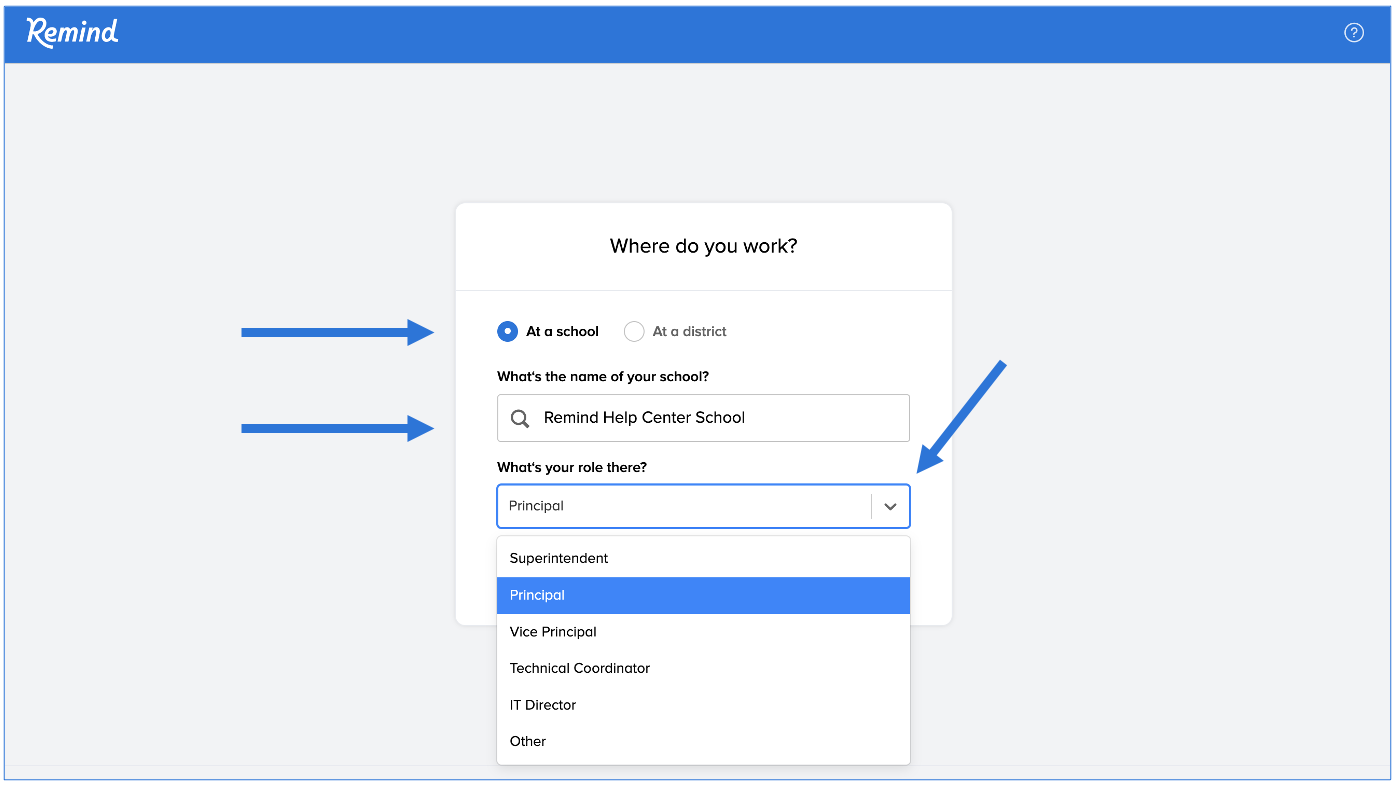The width and height of the screenshot is (1399, 786).
Task: Select Vice Principal from the dropdown
Action: click(x=553, y=632)
